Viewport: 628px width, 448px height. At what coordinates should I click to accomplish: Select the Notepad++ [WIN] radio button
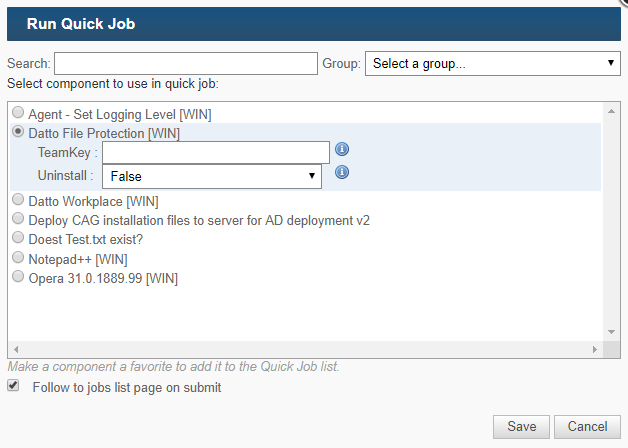click(x=18, y=257)
